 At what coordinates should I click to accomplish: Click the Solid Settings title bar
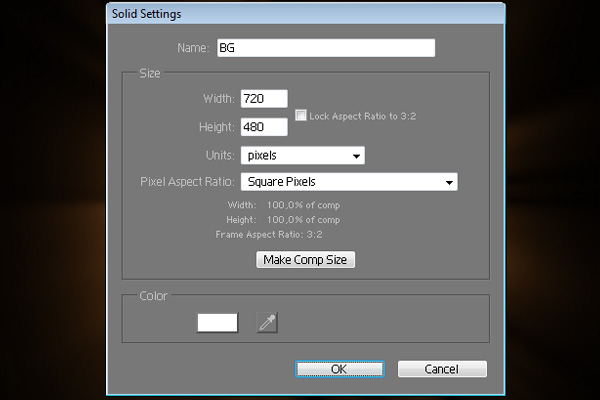pos(306,14)
